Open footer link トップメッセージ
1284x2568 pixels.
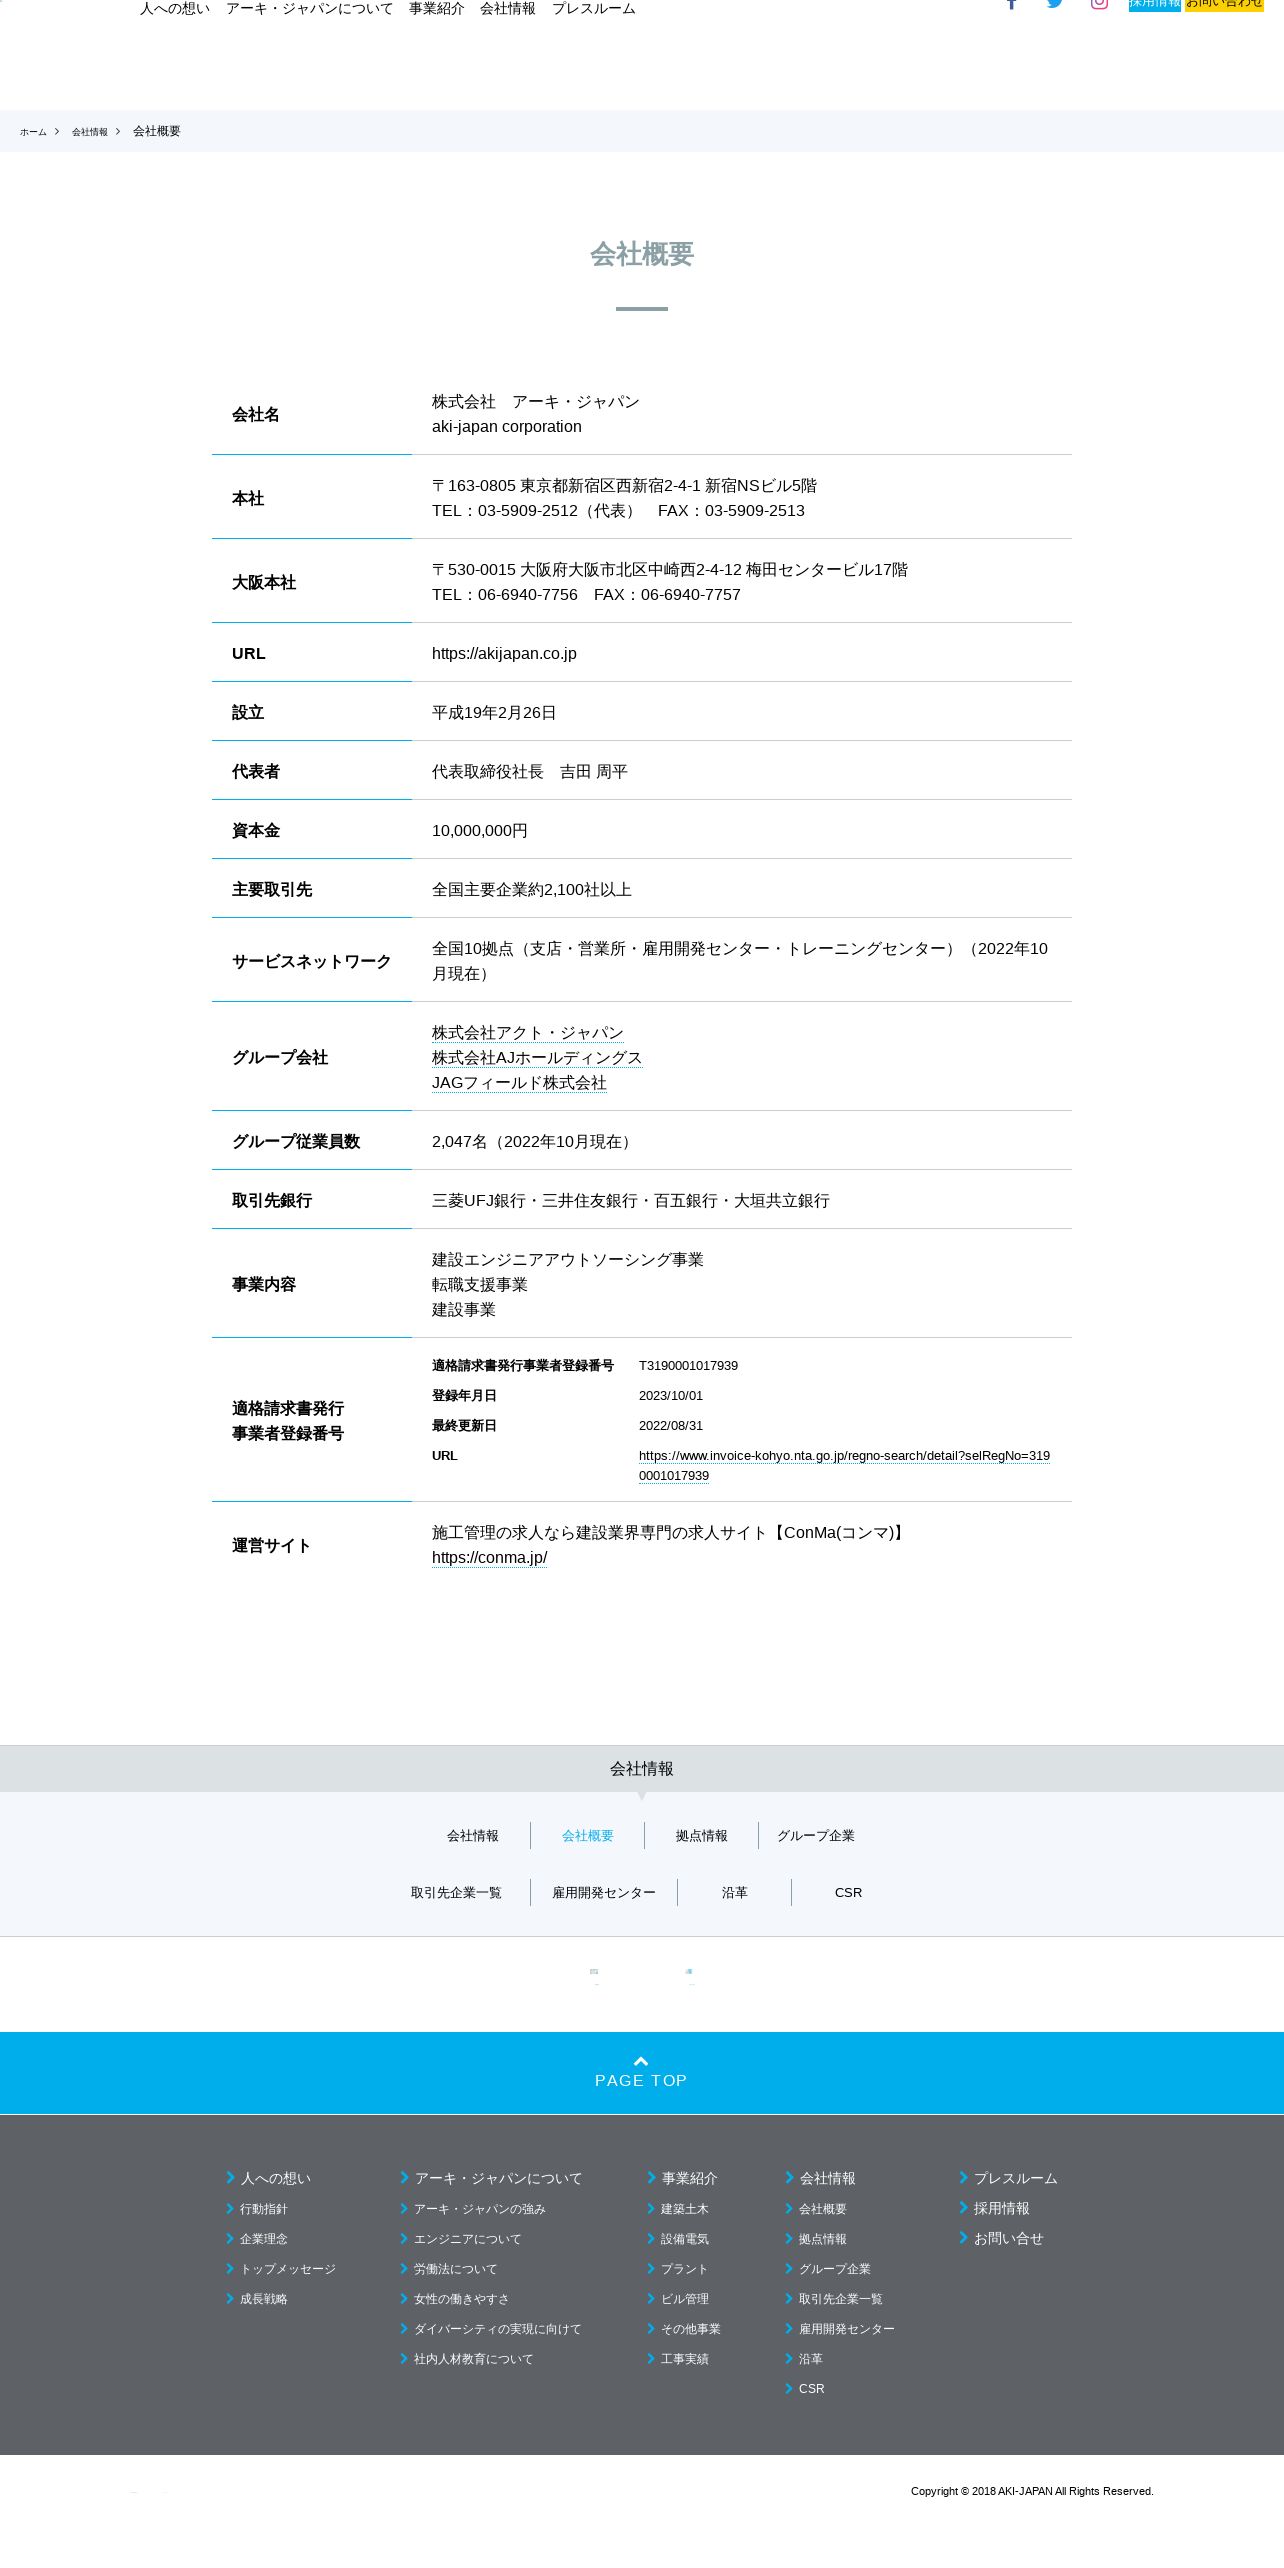(x=288, y=2269)
